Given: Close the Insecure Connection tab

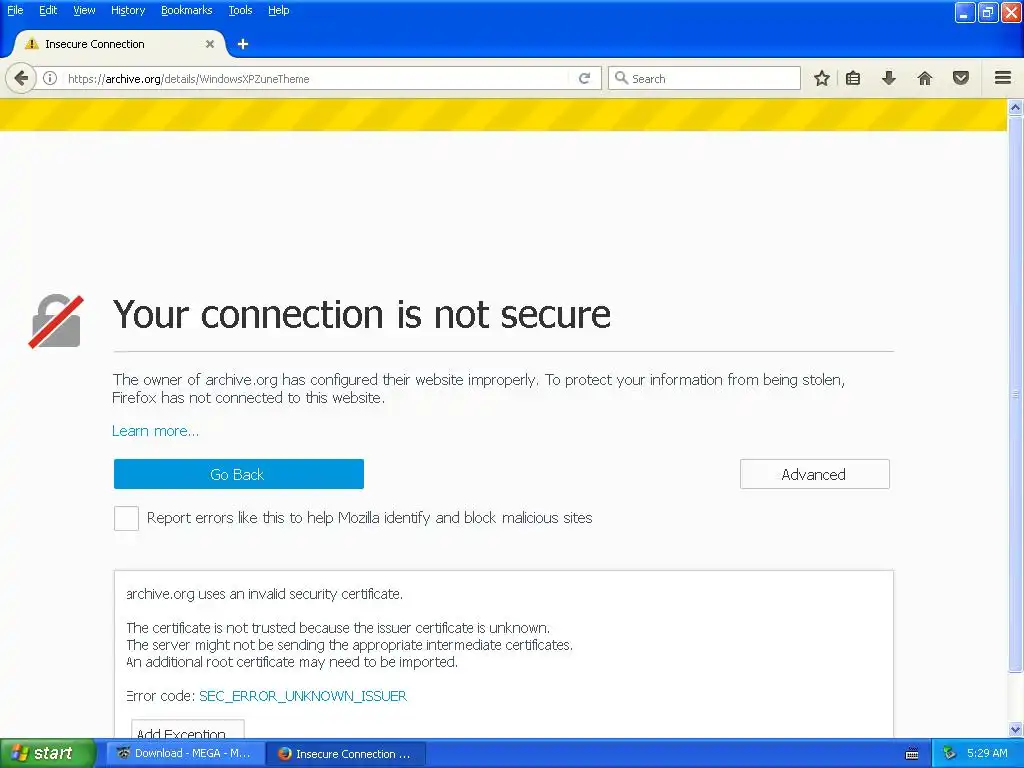Looking at the screenshot, I should point(210,44).
